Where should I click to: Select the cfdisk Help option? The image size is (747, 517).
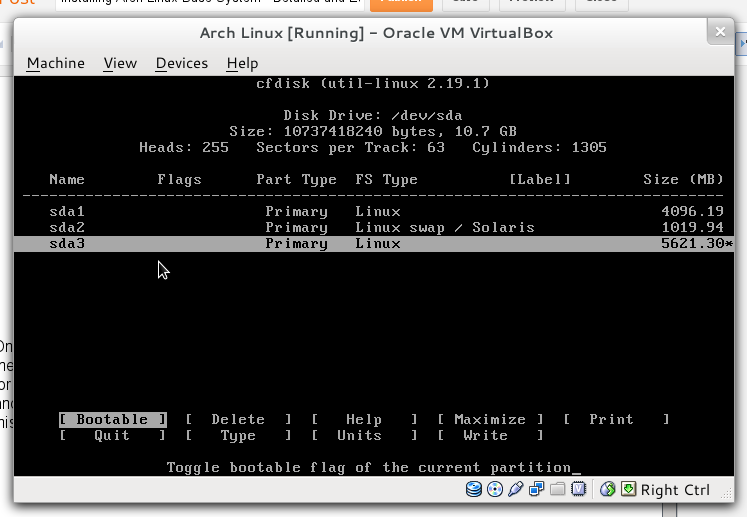click(364, 419)
